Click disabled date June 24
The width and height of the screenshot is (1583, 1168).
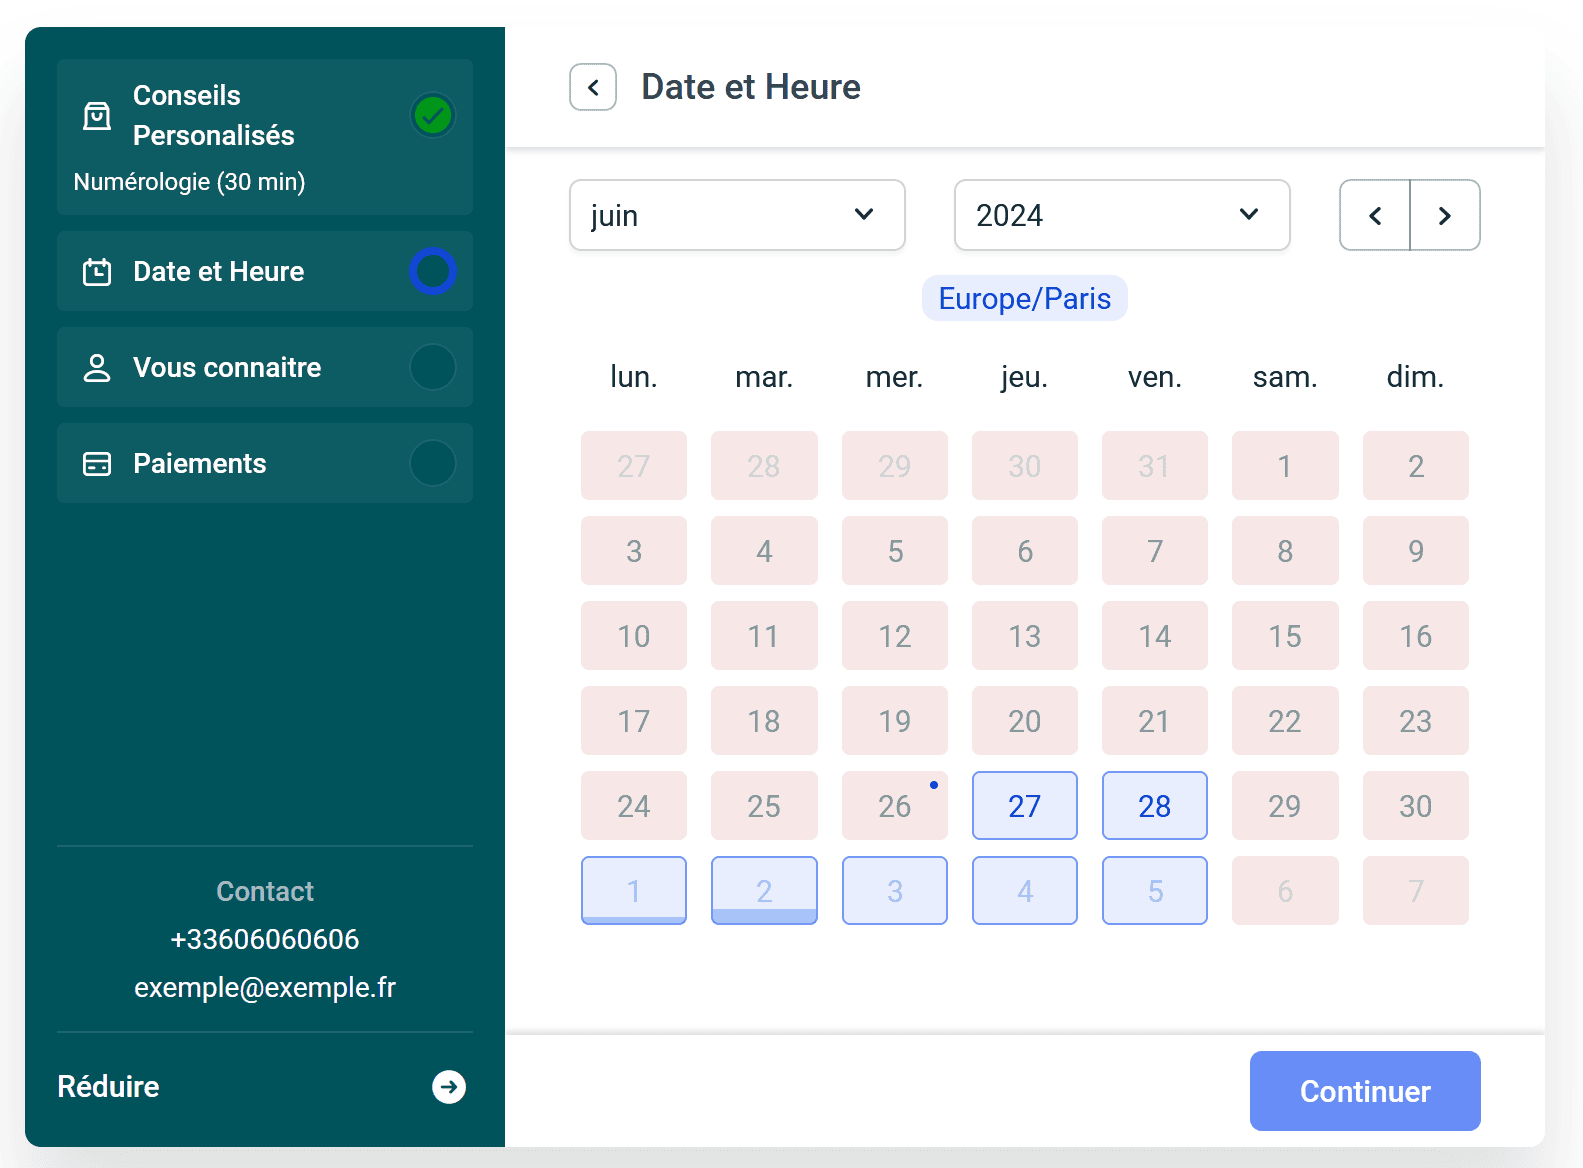[x=634, y=805]
